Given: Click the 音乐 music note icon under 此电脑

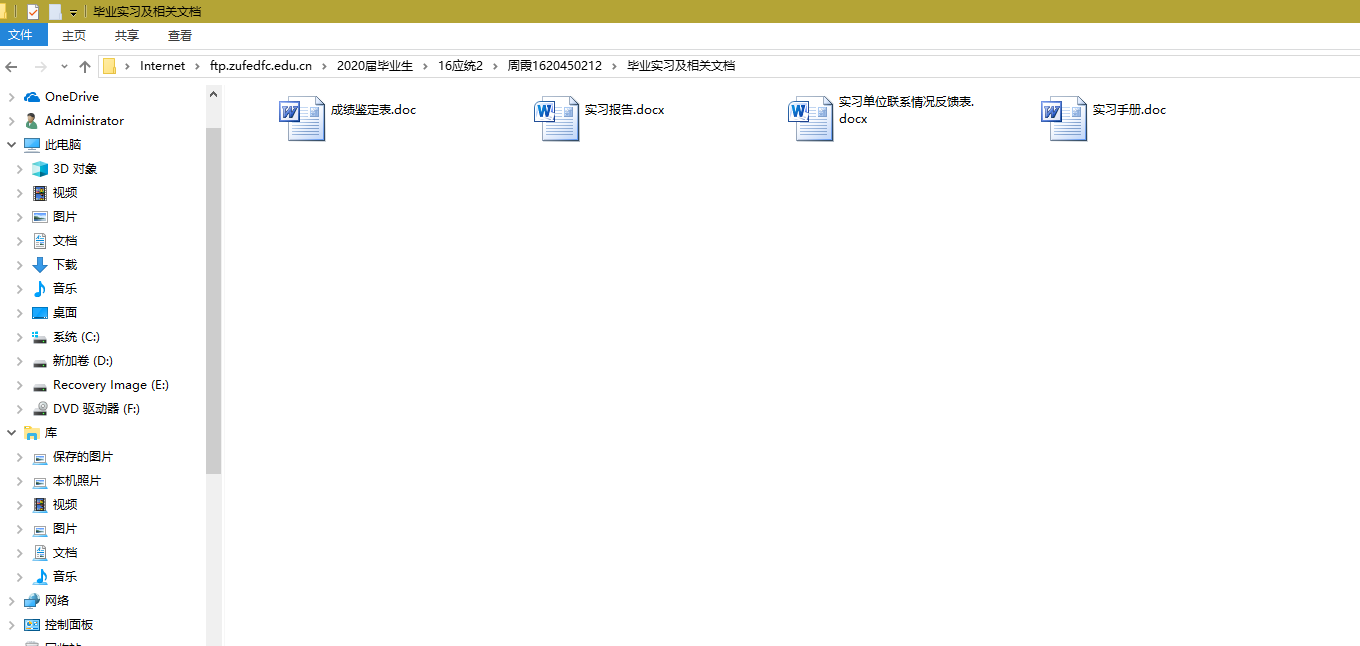Looking at the screenshot, I should 40,289.
